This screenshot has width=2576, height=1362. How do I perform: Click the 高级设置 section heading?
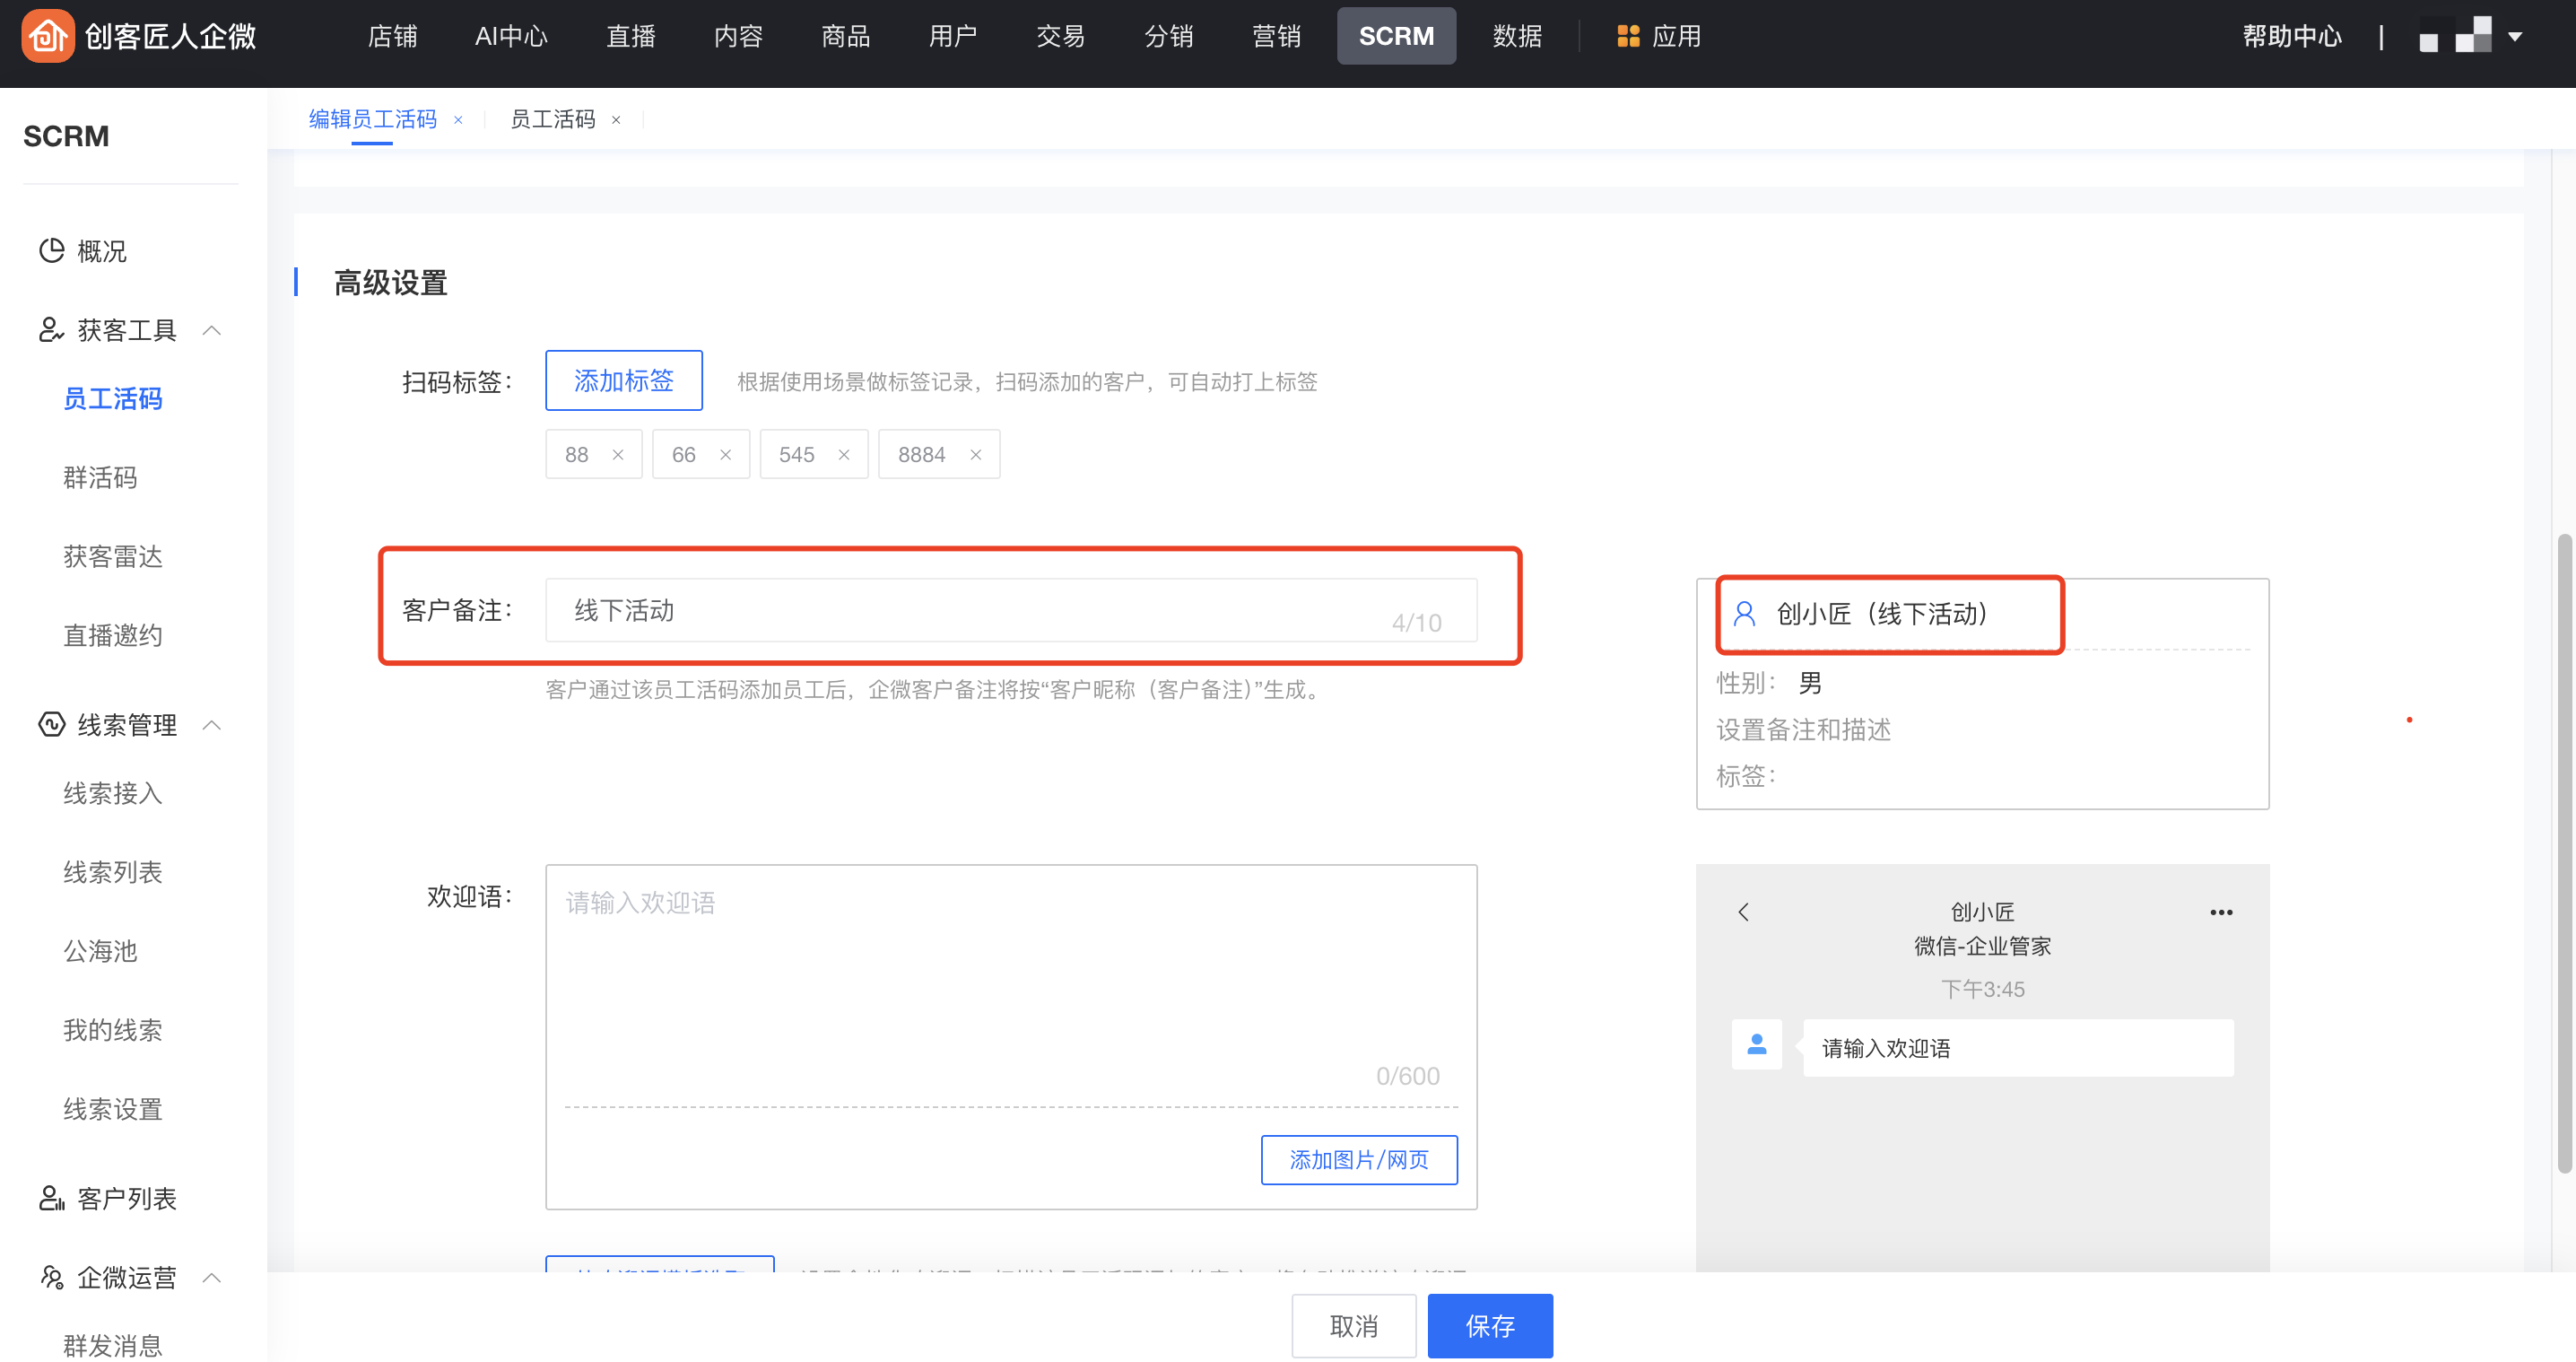pyautogui.click(x=390, y=283)
